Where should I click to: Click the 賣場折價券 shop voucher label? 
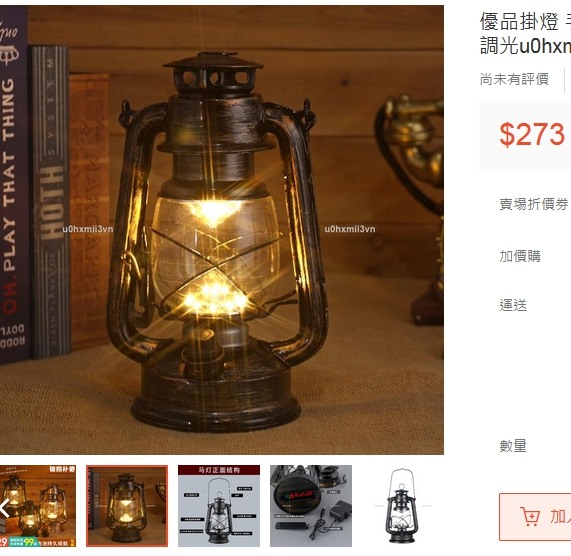[534, 204]
